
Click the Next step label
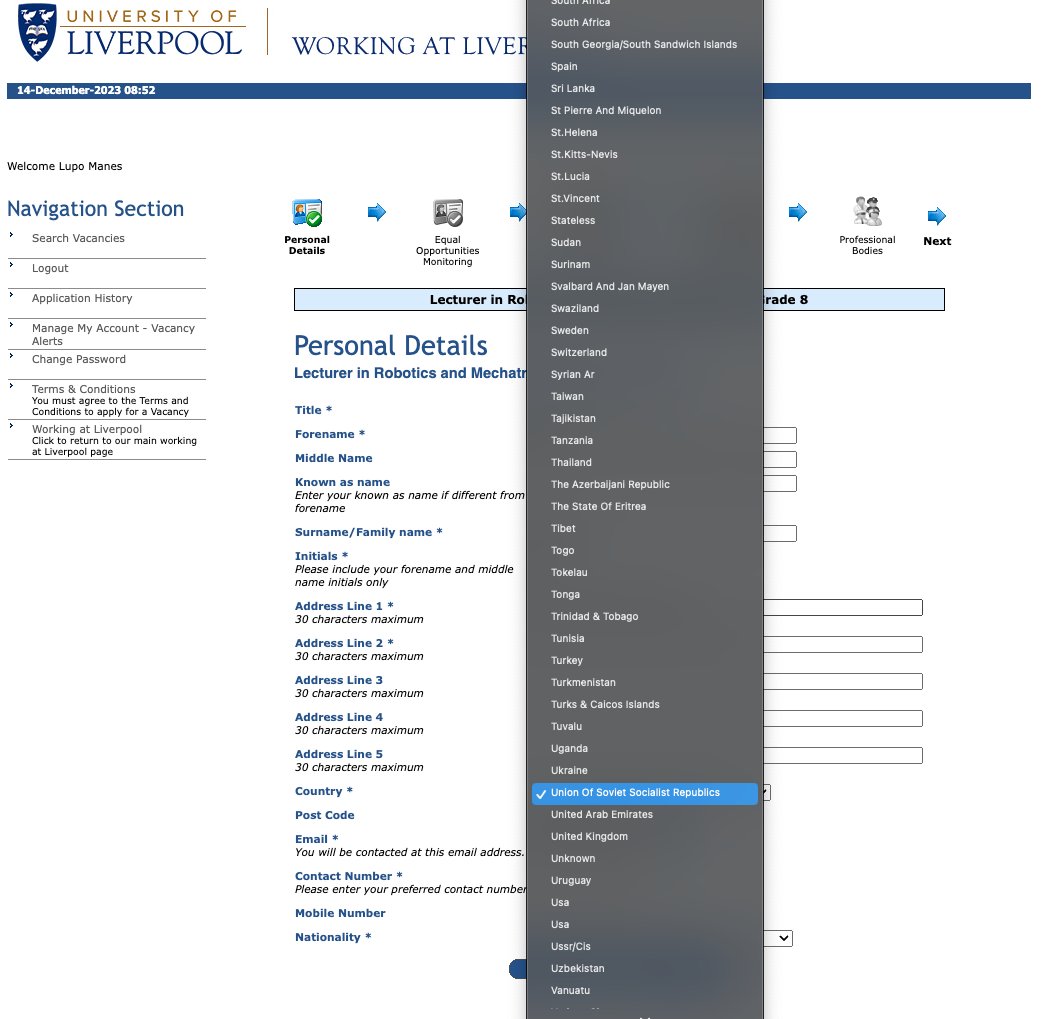[x=937, y=241]
